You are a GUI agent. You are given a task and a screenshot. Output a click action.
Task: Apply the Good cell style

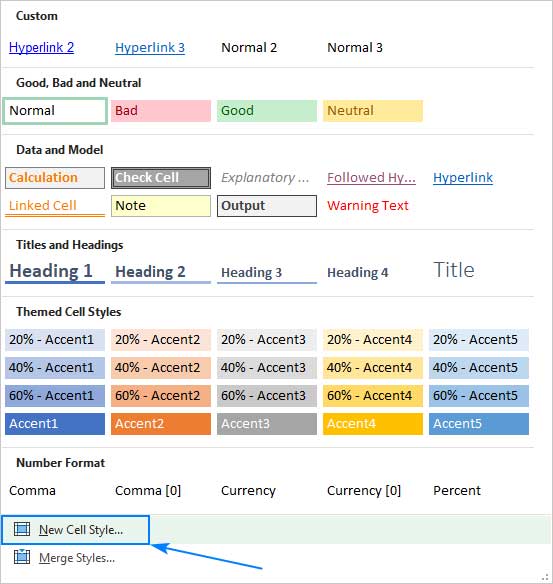pos(267,111)
